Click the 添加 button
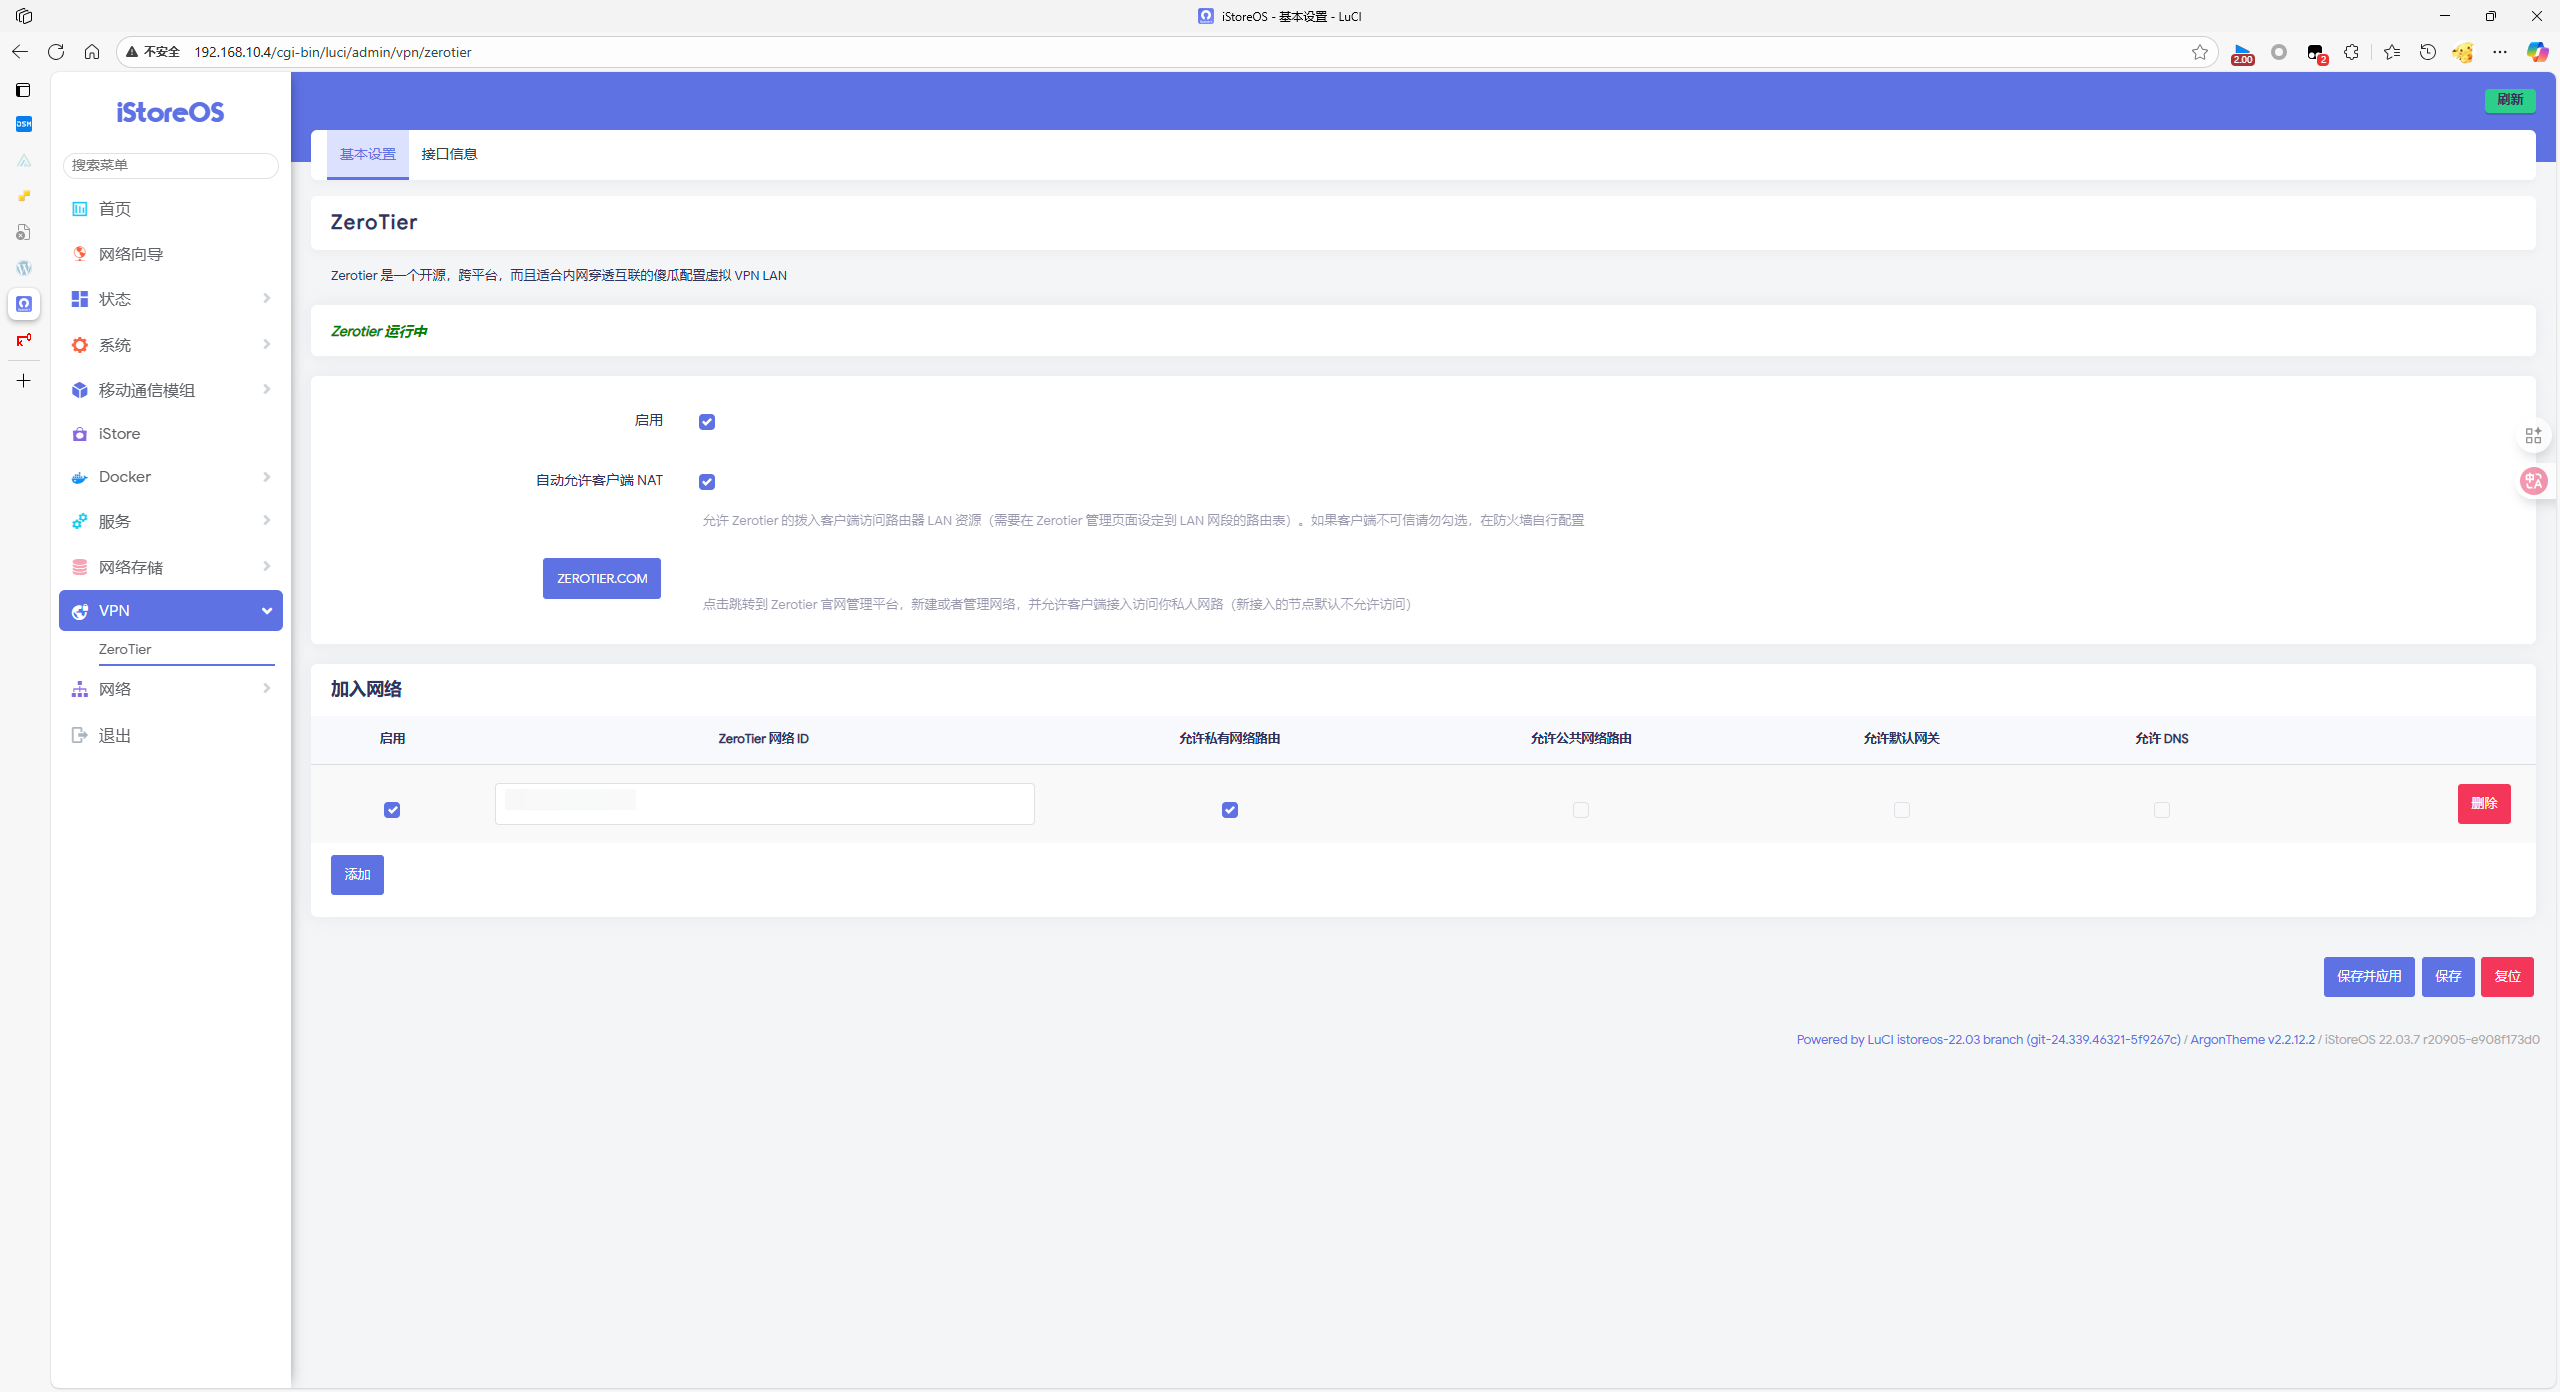 pyautogui.click(x=357, y=875)
